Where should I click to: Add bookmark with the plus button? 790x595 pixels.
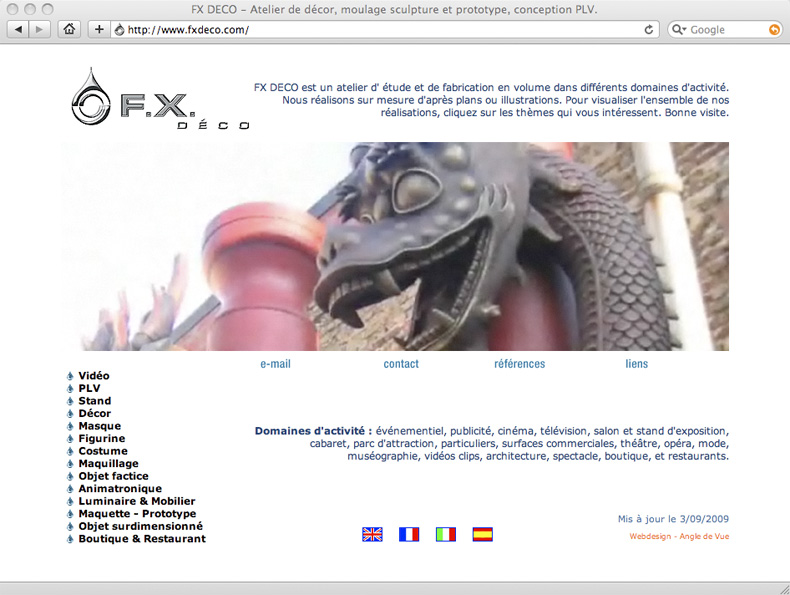(x=99, y=29)
